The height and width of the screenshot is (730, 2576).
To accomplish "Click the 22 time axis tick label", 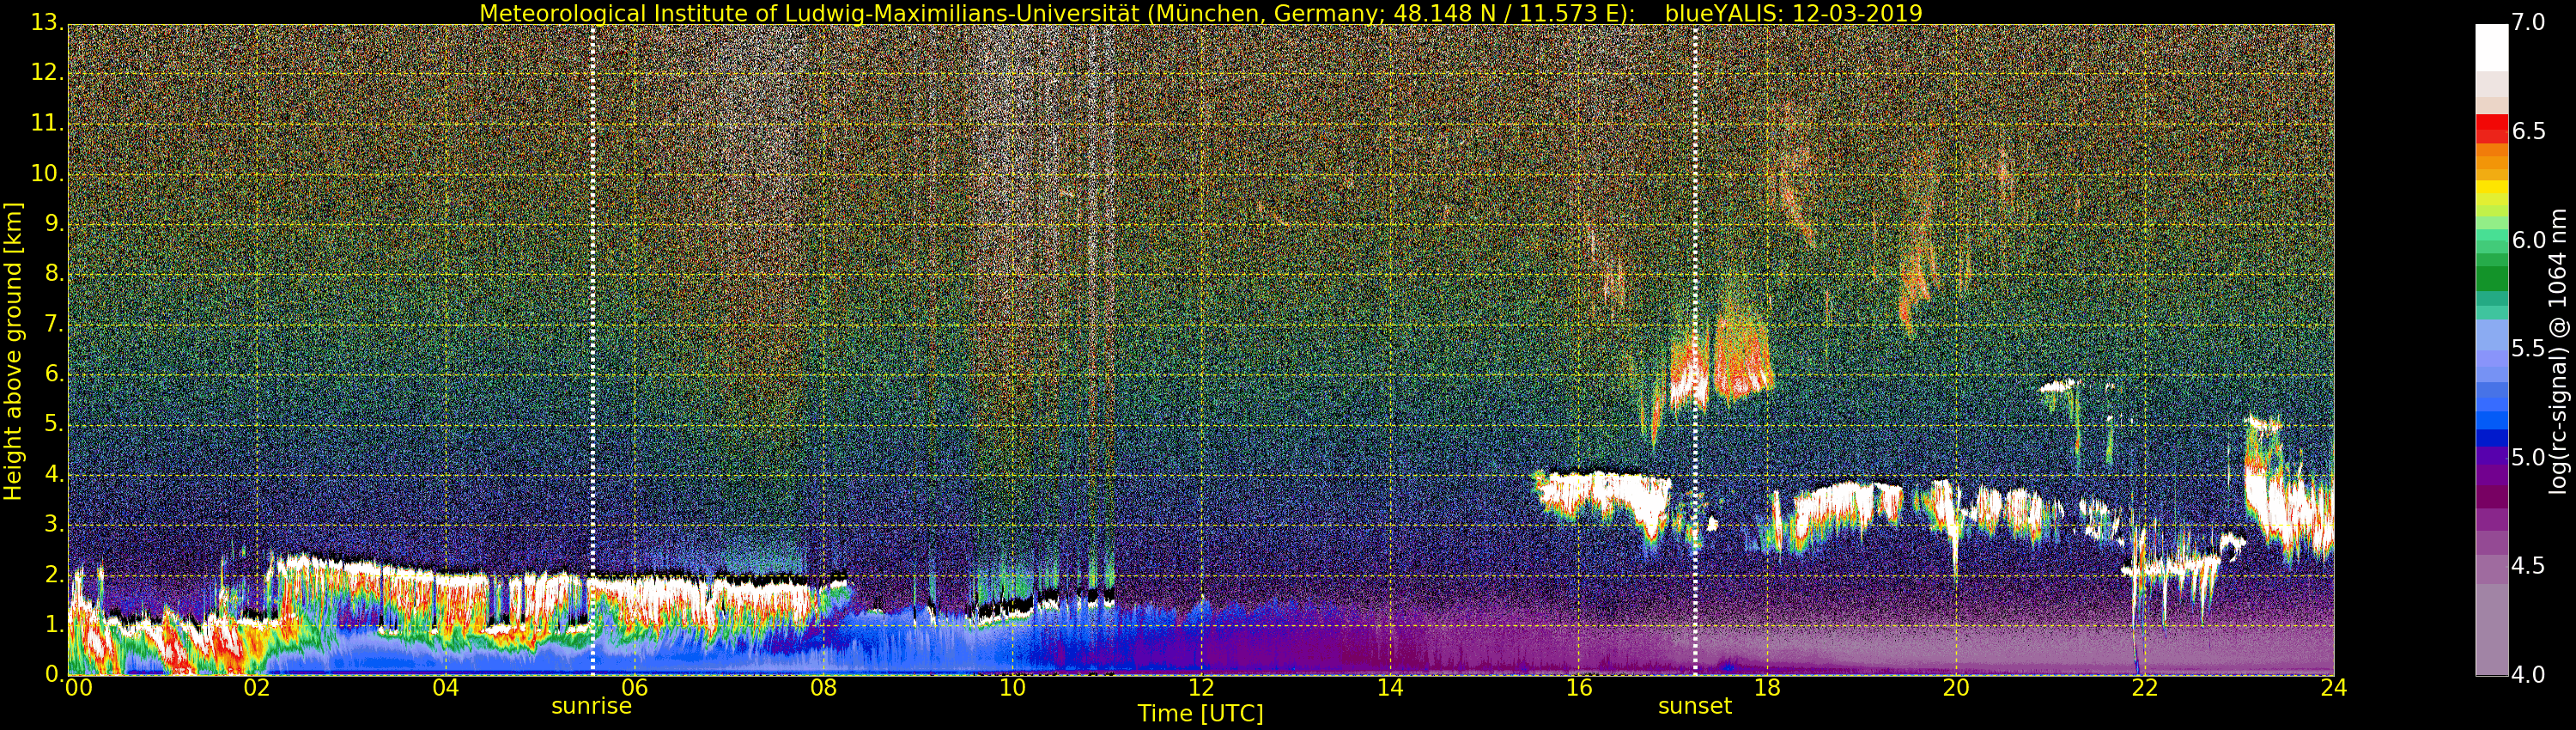I will (x=2145, y=688).
